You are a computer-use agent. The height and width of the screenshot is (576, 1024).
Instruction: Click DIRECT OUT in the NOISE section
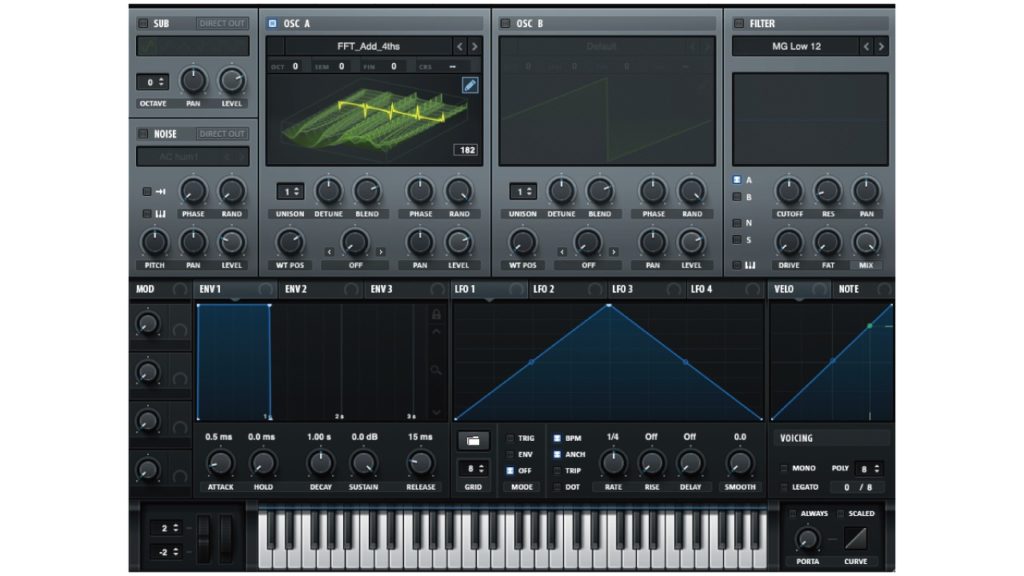[x=222, y=133]
